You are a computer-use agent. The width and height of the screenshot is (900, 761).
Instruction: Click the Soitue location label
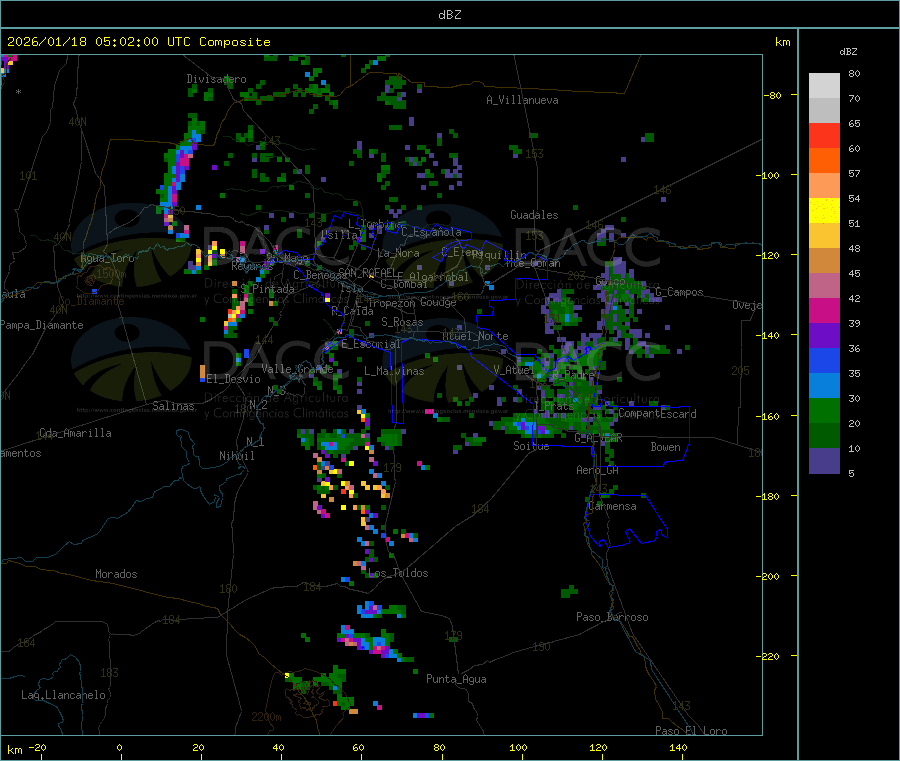(x=531, y=446)
